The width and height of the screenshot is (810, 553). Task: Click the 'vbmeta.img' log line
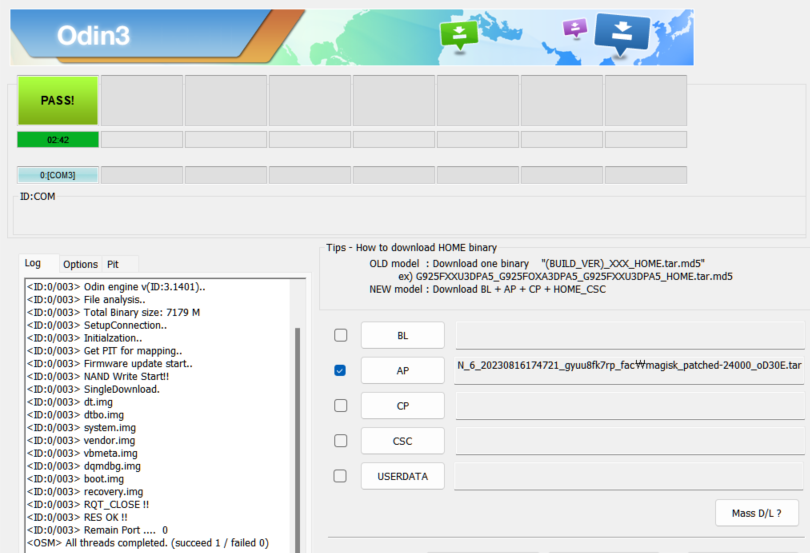pos(82,453)
